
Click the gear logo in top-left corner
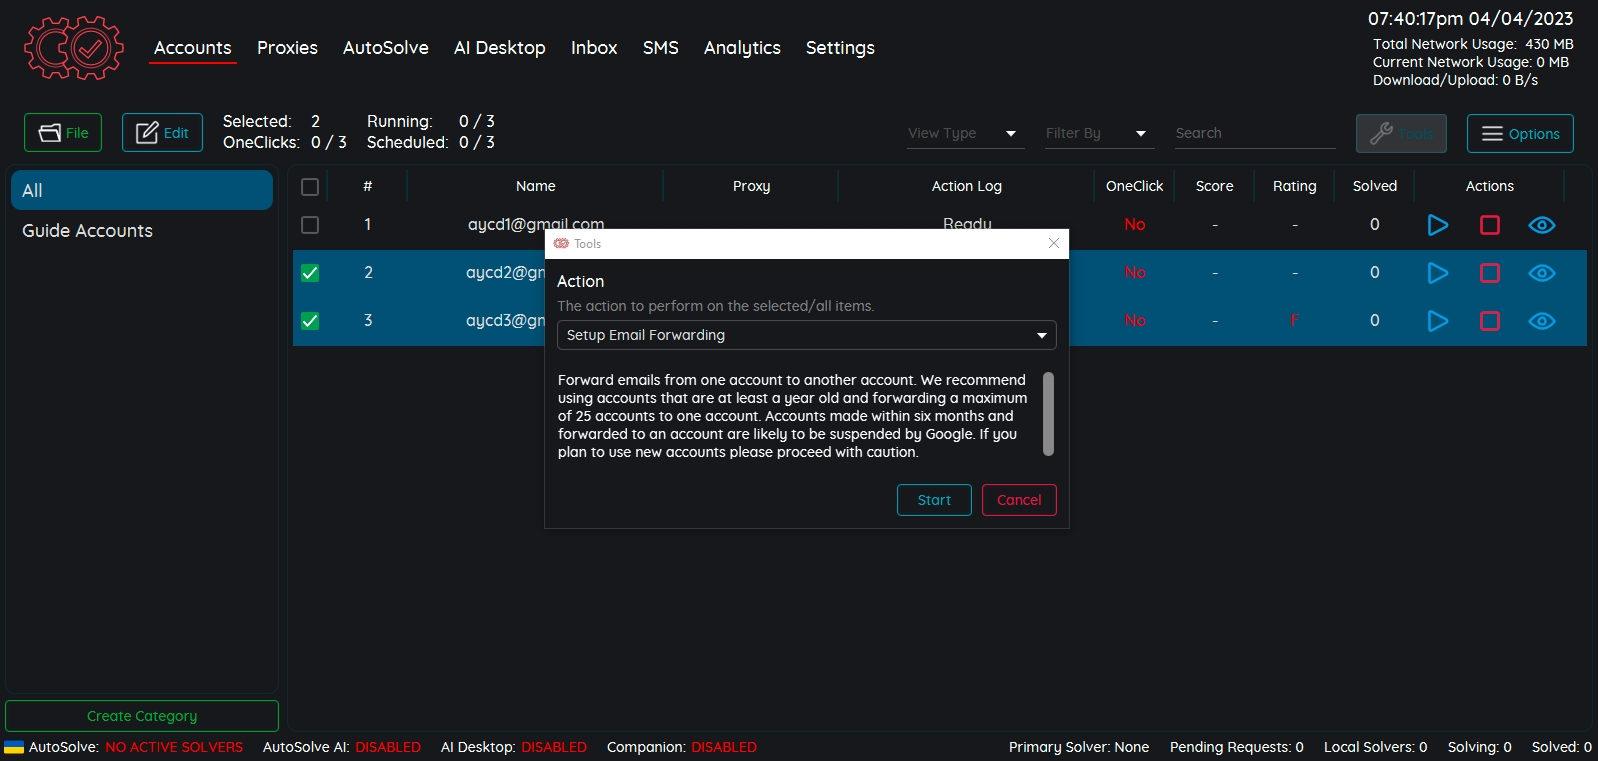(74, 47)
